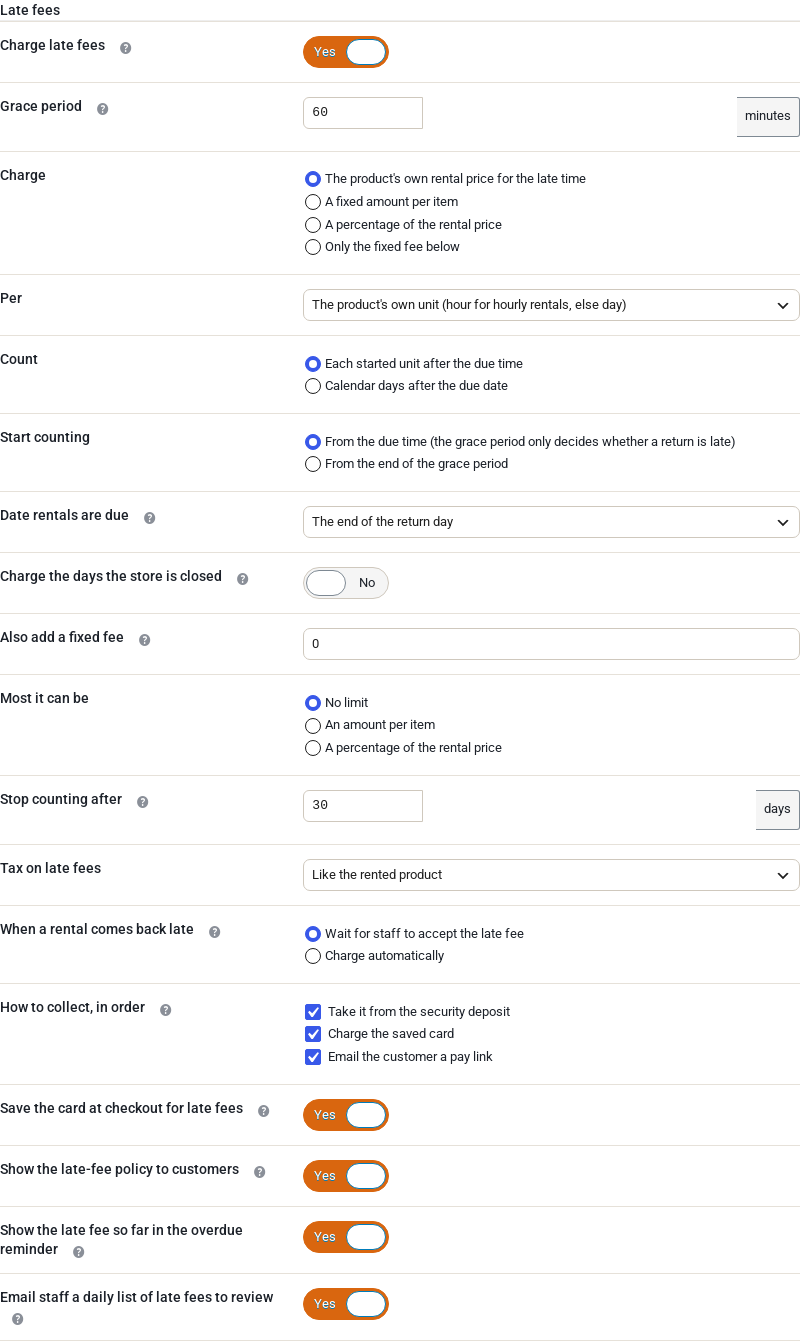The width and height of the screenshot is (800, 1341).
Task: Select product's own rental price for late time
Action: pos(313,179)
